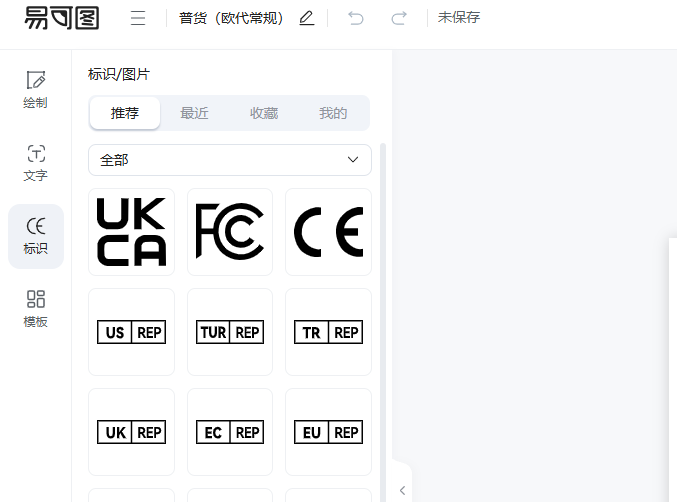This screenshot has width=677, height=502.
Task: Insert the CE mark
Action: [328, 232]
